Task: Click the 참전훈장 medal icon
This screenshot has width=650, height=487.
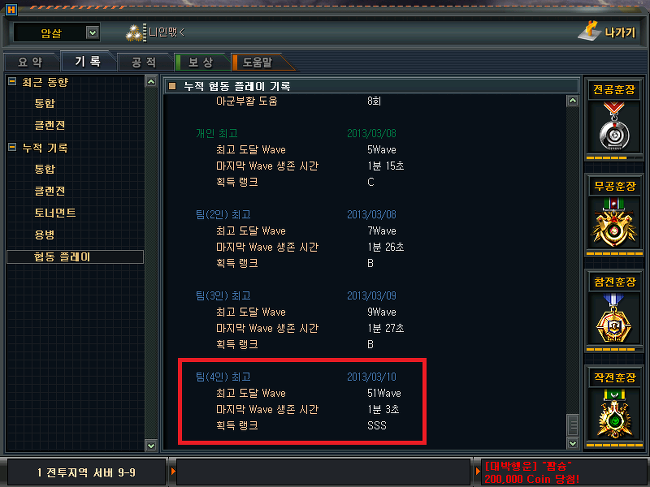Action: (x=614, y=318)
